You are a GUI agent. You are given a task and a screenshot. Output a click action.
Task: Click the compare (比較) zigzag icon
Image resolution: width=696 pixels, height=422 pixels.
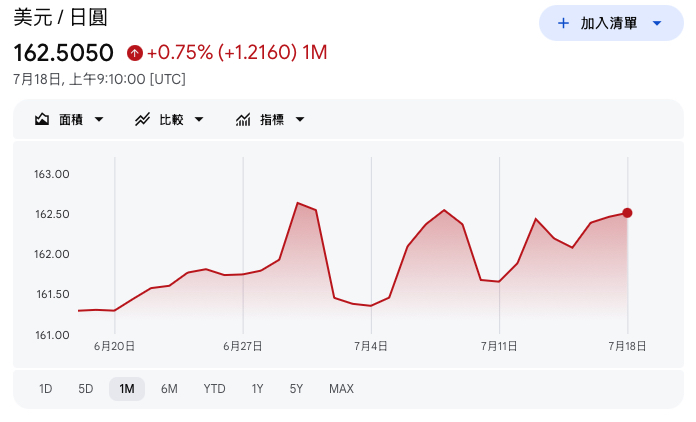click(x=142, y=119)
